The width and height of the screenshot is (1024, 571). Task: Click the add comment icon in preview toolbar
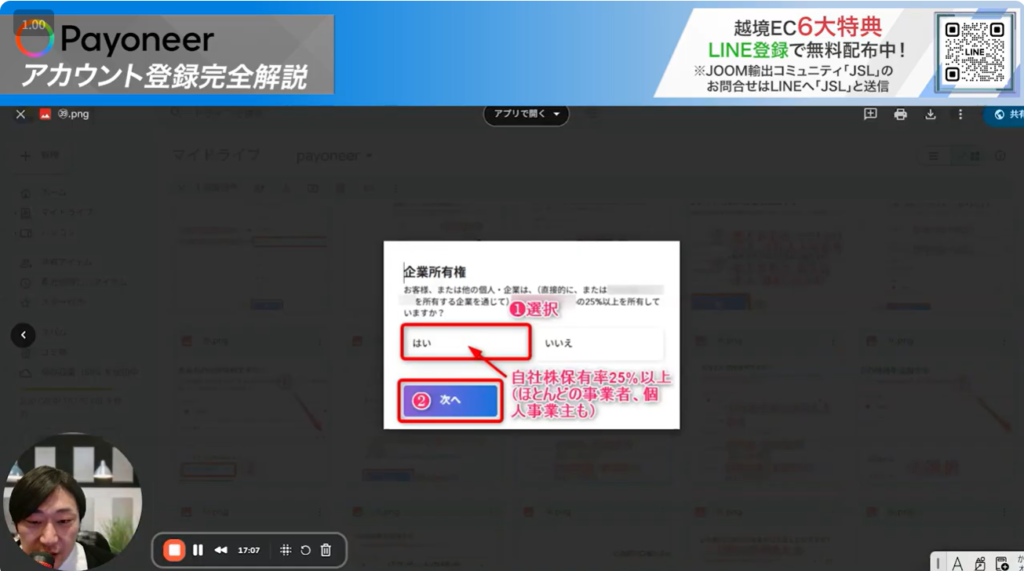pyautogui.click(x=870, y=115)
